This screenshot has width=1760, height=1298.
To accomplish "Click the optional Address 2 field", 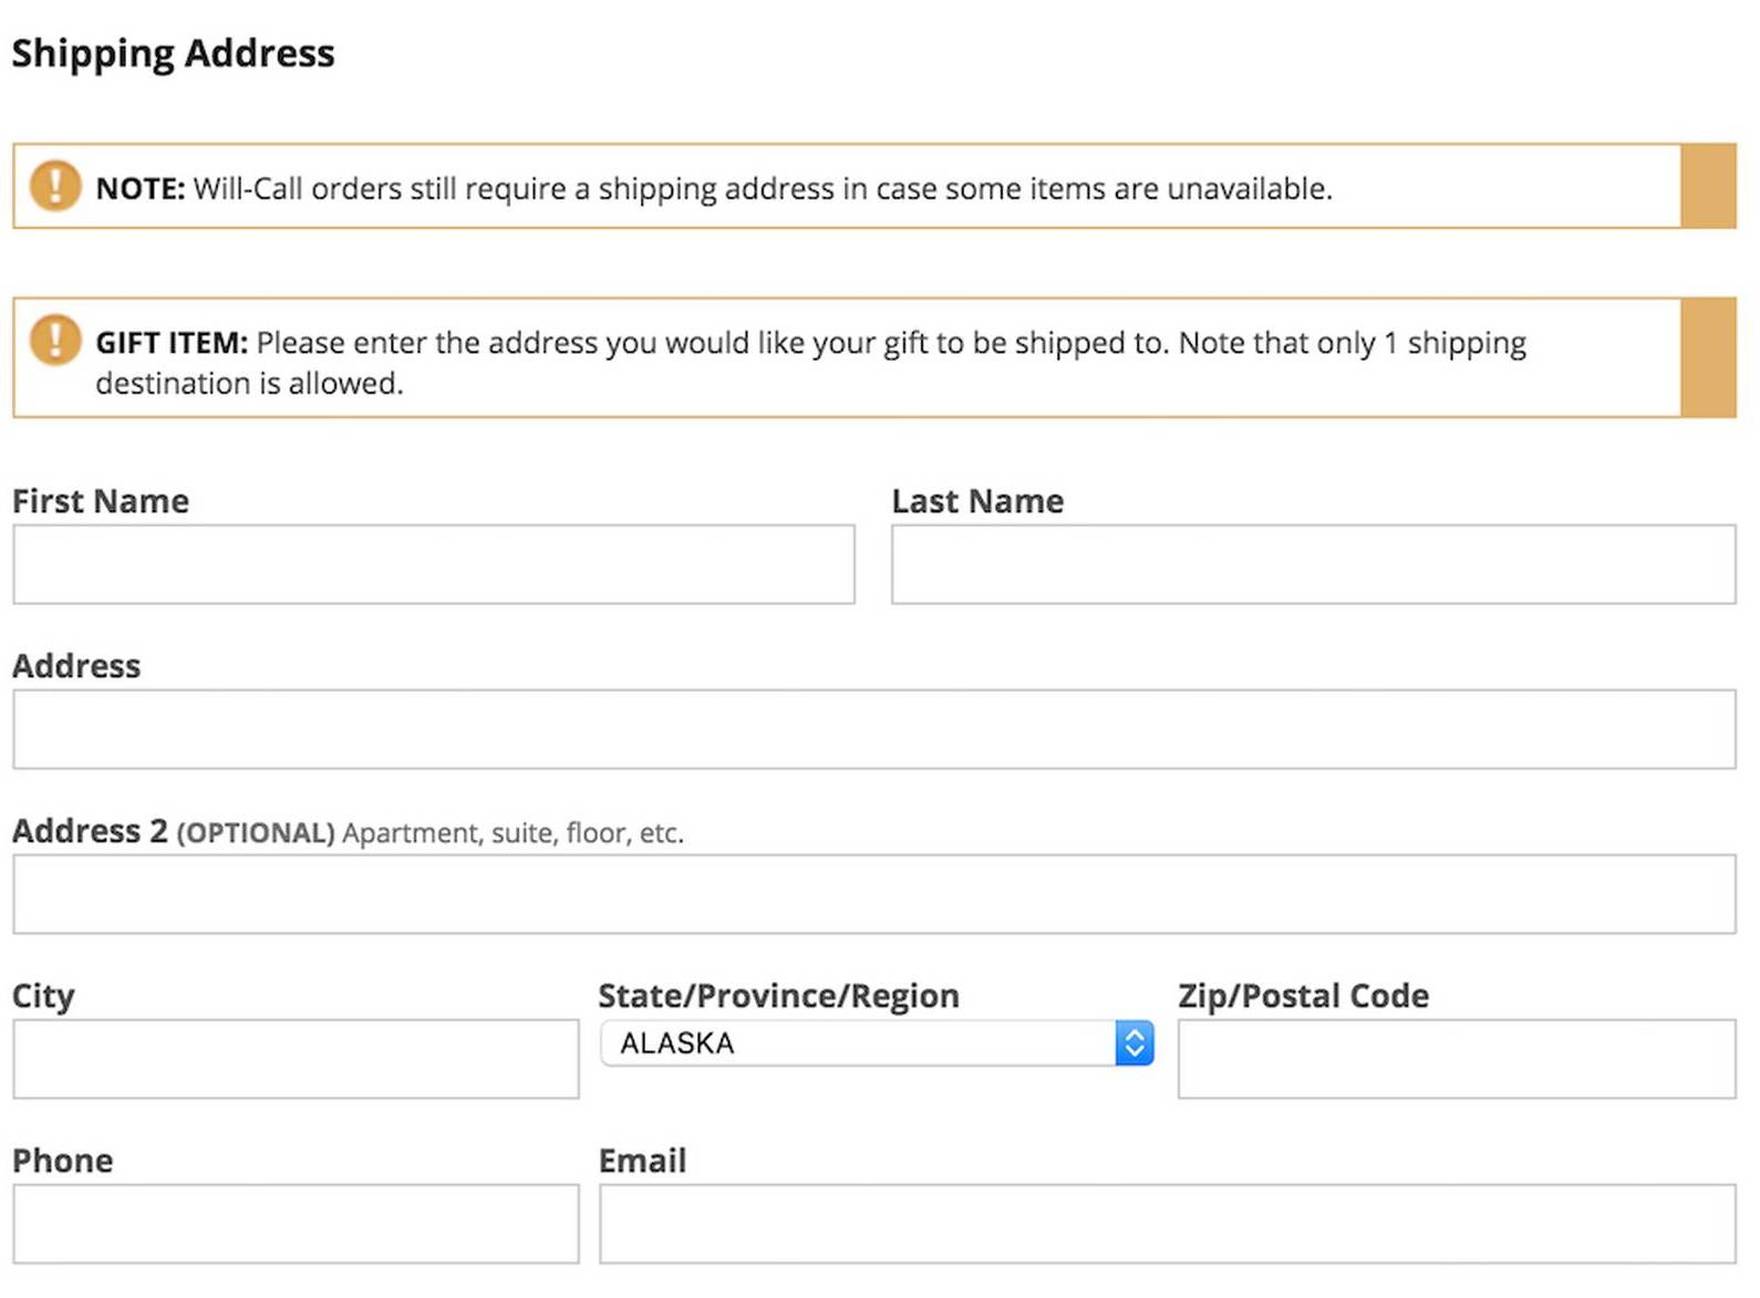I will point(870,894).
